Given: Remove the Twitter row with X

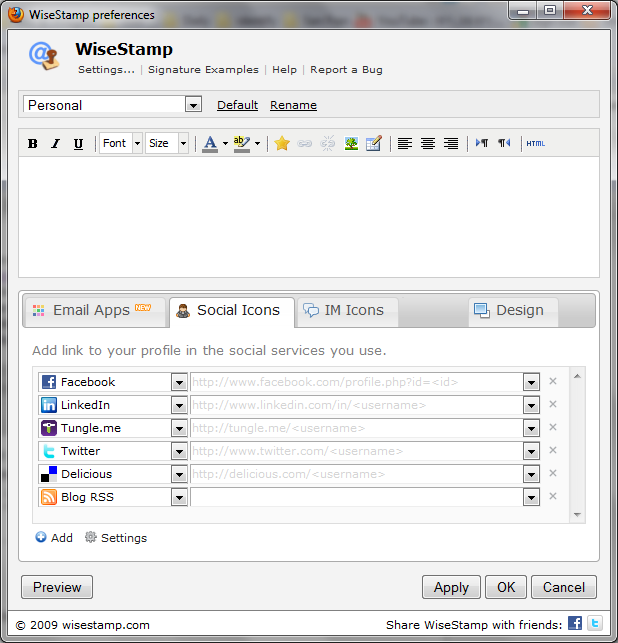Looking at the screenshot, I should 553,450.
